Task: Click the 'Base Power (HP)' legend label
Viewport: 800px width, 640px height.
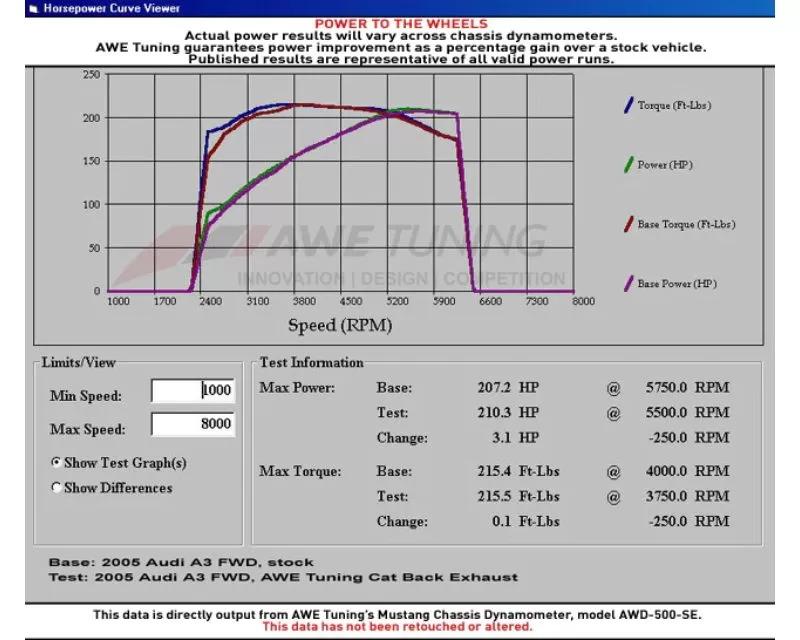Action: coord(677,284)
